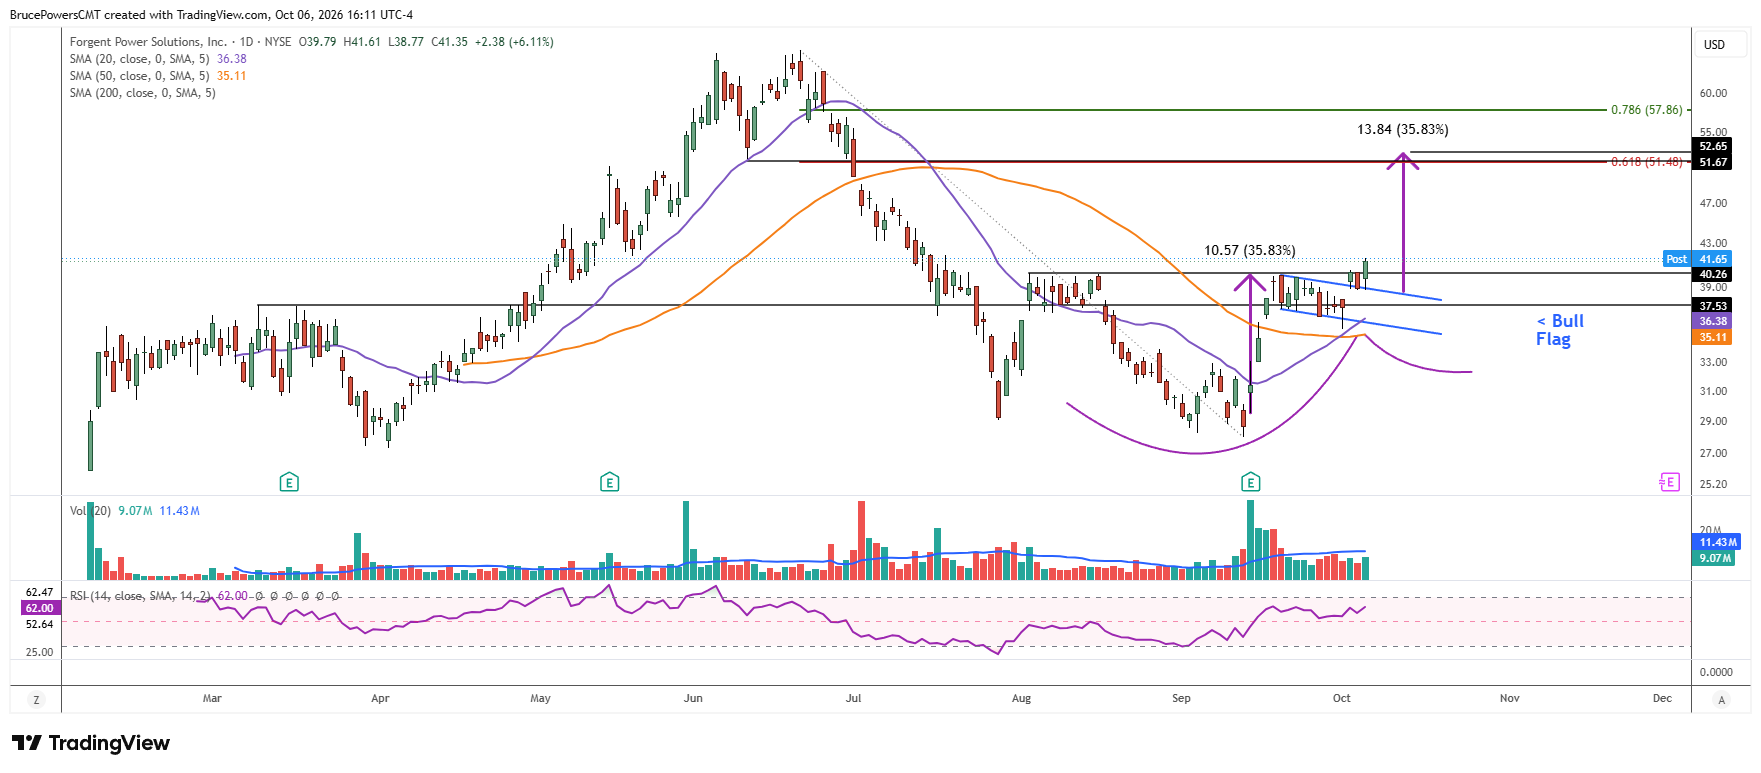Select the 0.618 (51.48) Fibonacci label

click(x=1646, y=162)
